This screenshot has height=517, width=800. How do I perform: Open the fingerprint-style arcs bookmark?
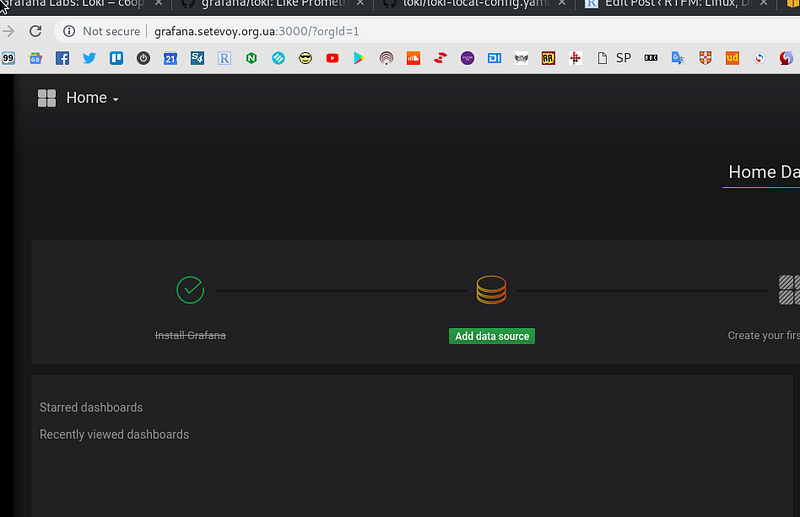click(387, 58)
